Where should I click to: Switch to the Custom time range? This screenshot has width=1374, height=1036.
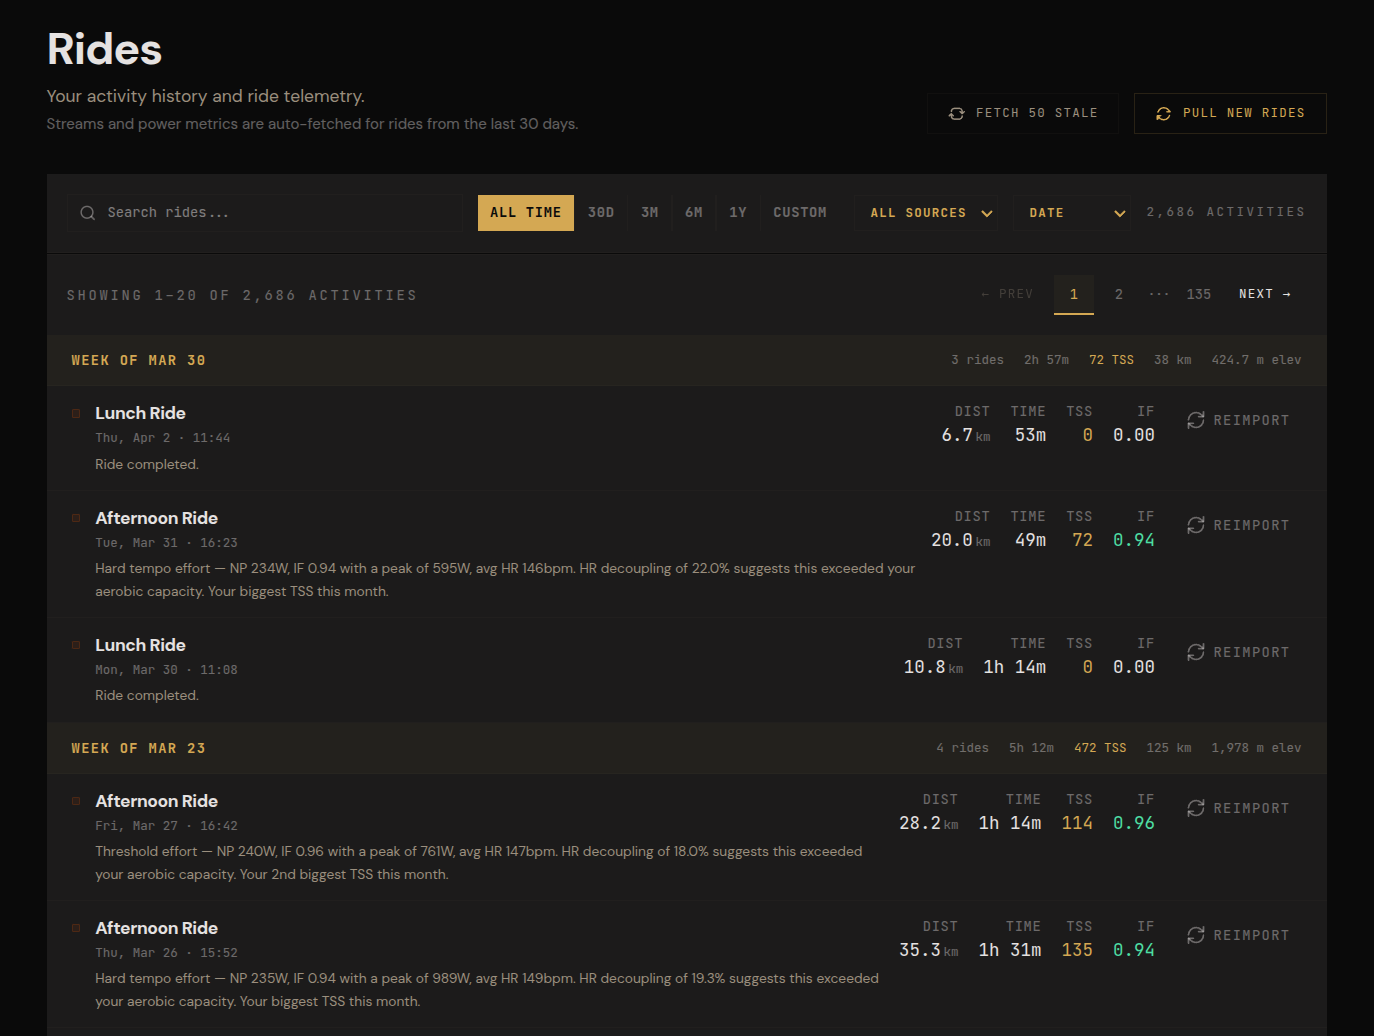(x=799, y=213)
